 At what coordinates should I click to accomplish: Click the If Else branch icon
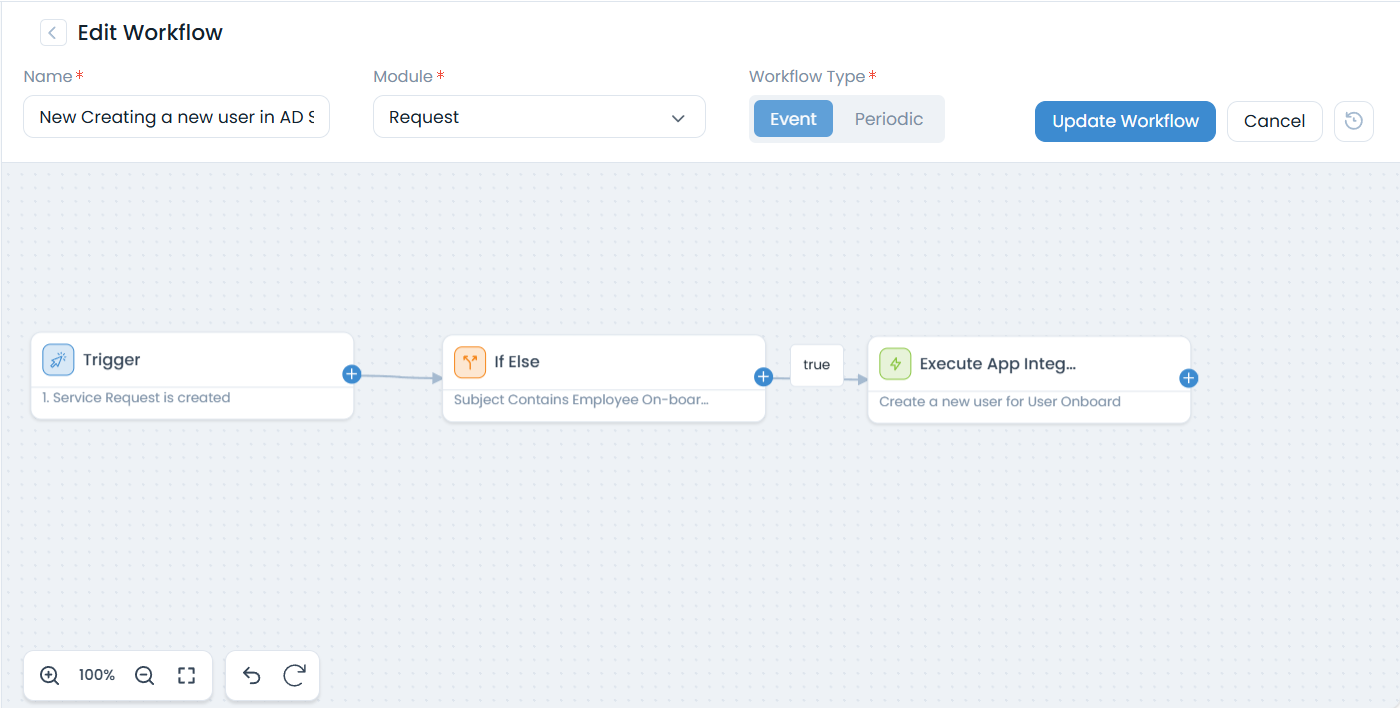coord(470,362)
